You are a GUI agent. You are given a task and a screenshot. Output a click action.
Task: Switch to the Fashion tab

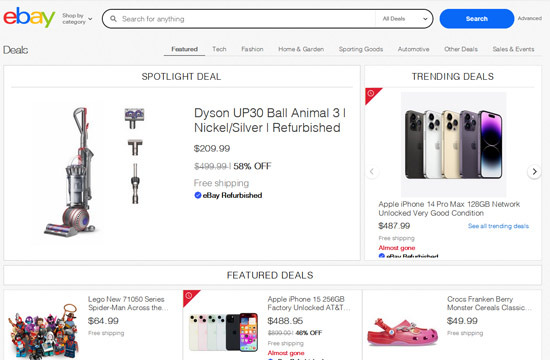tap(252, 49)
